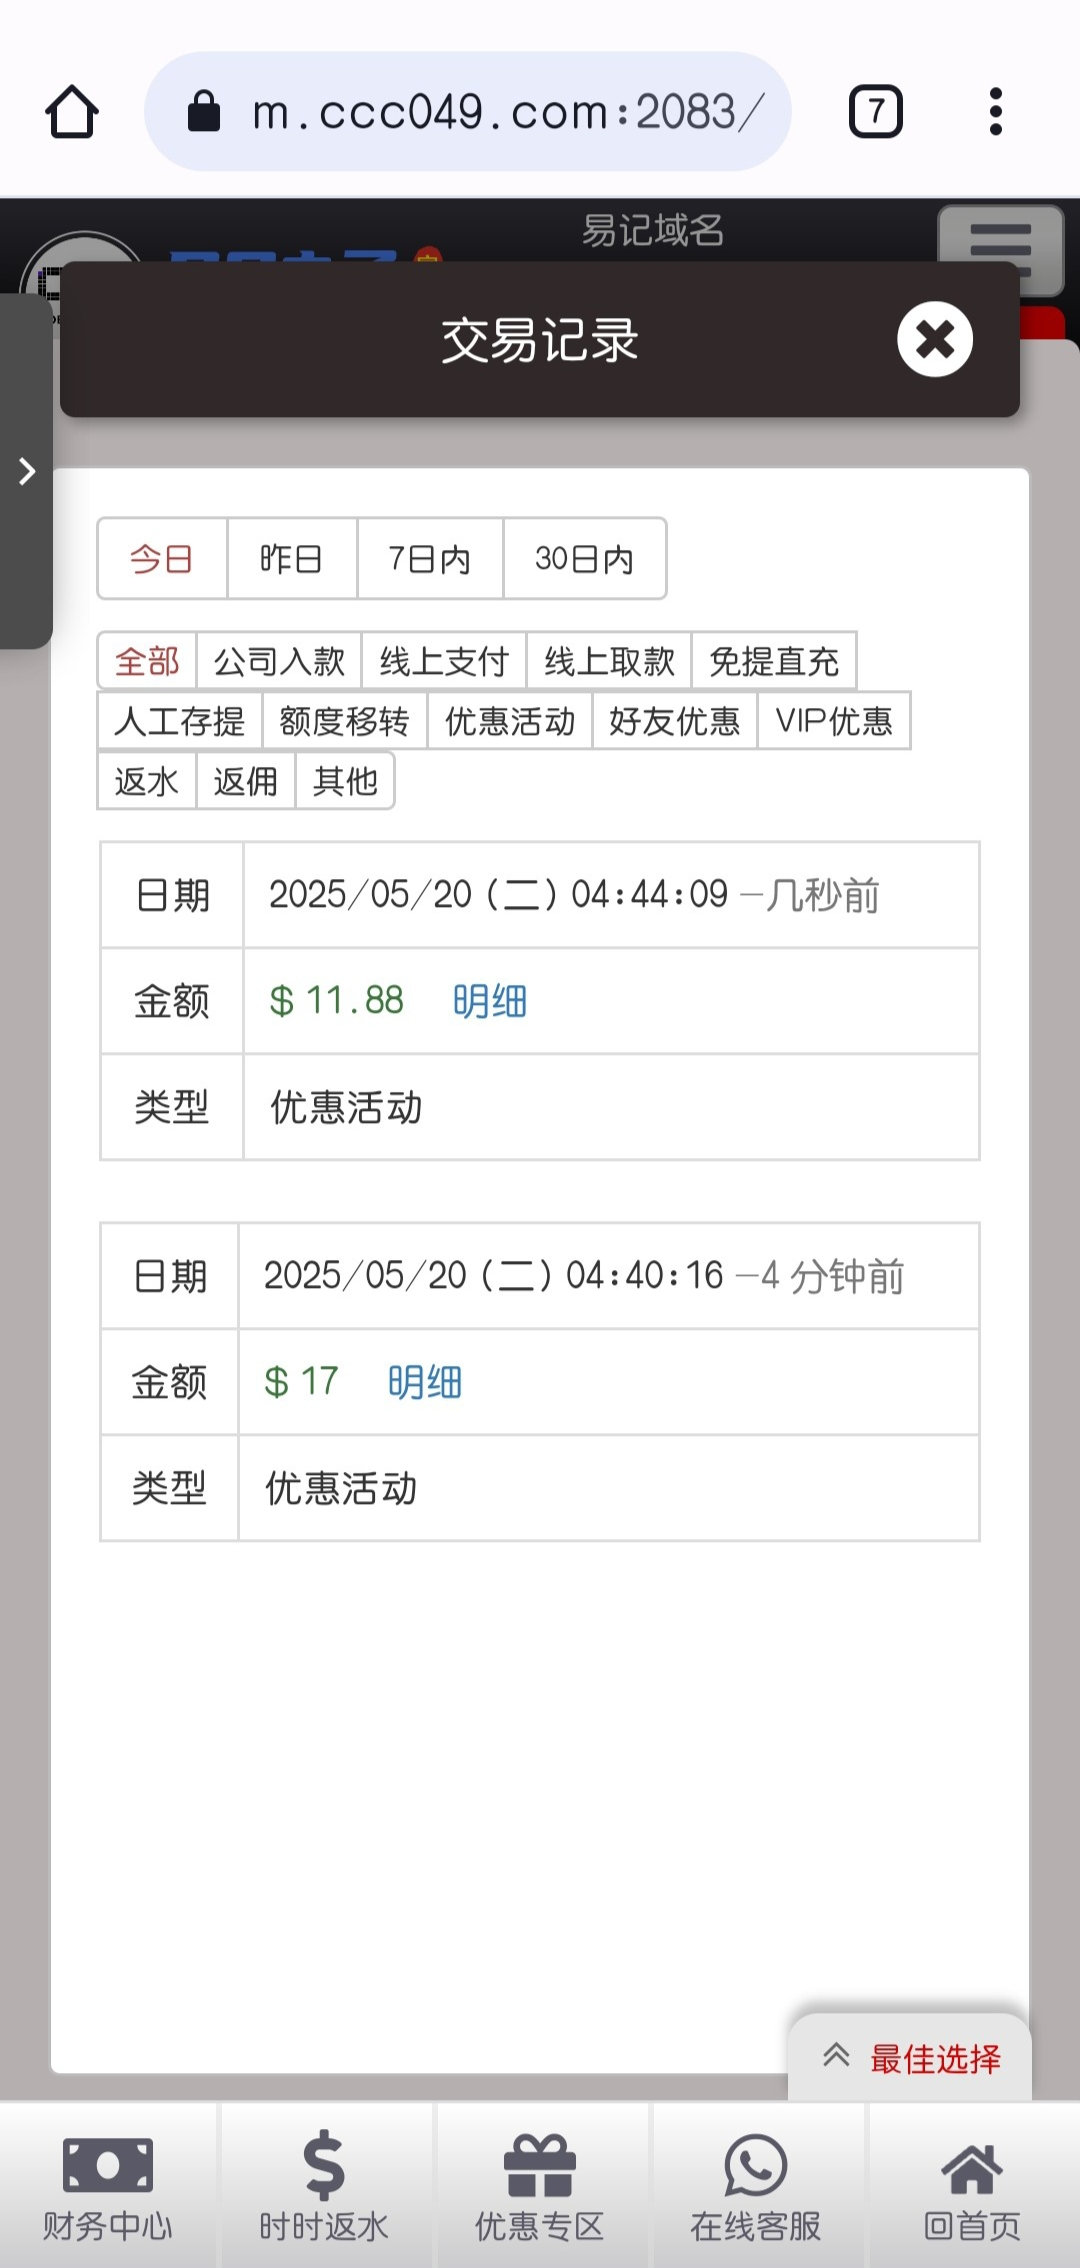This screenshot has width=1080, height=2268.
Task: View 明细 for the $17 record
Action: click(425, 1382)
